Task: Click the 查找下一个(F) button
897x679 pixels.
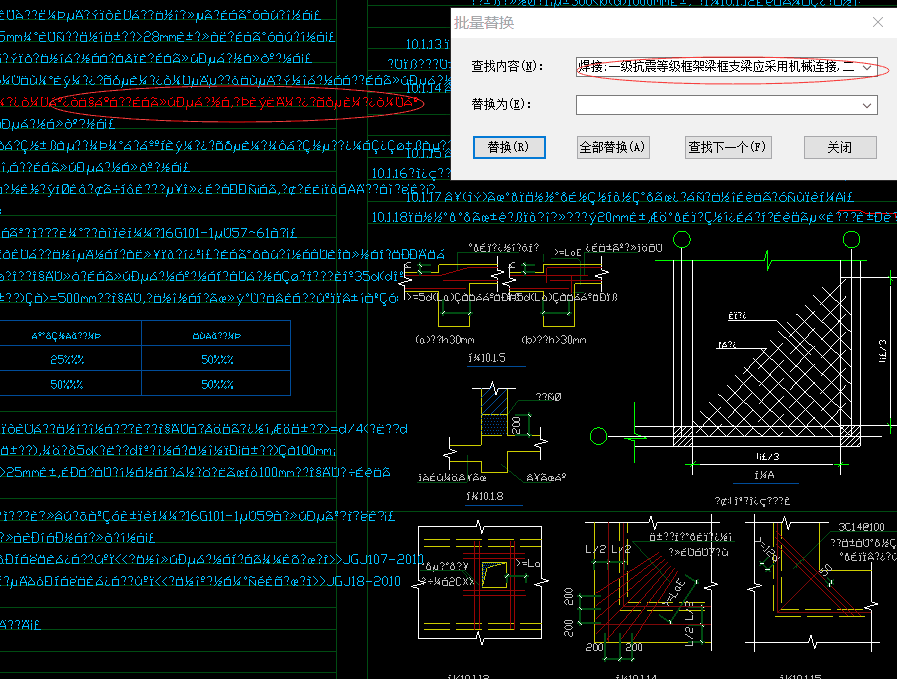Action: pyautogui.click(x=728, y=147)
